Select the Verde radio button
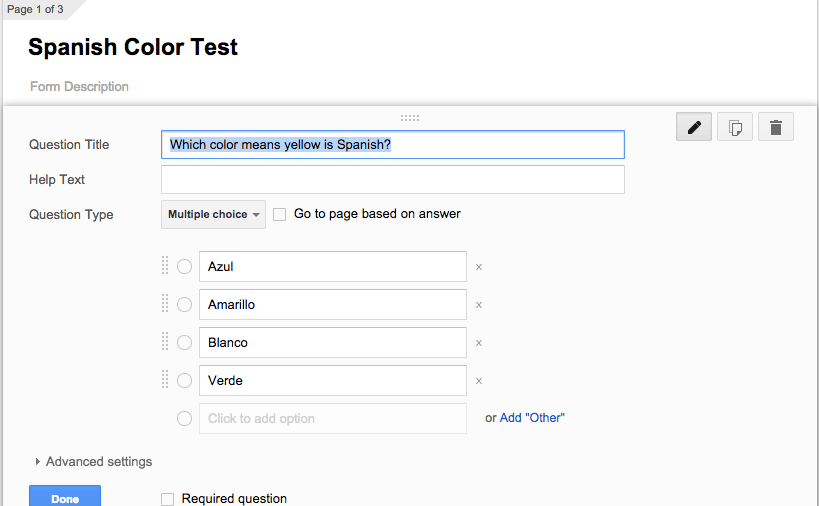819x506 pixels. coord(185,381)
